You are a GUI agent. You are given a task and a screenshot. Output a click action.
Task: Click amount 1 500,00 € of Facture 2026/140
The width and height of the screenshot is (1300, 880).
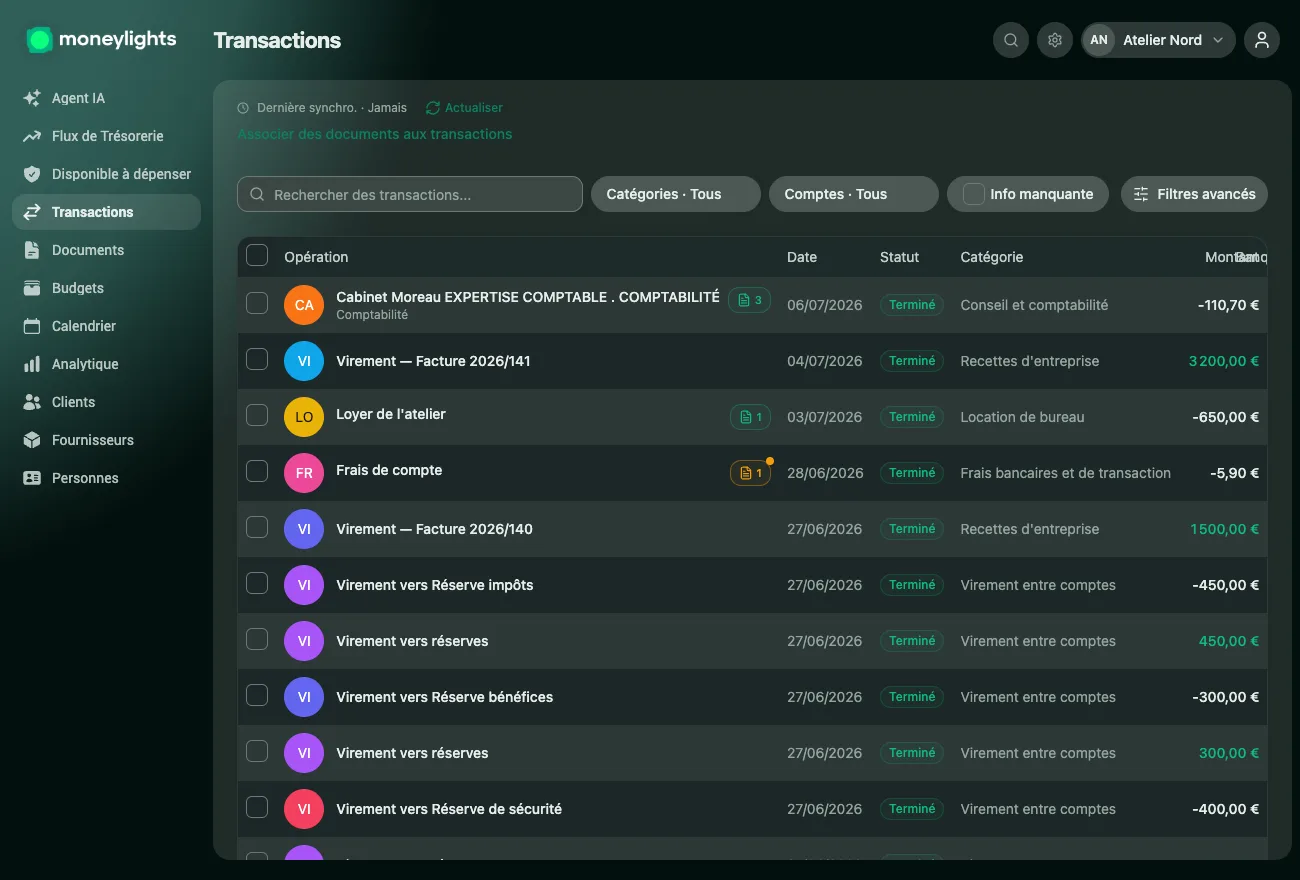pos(1224,529)
